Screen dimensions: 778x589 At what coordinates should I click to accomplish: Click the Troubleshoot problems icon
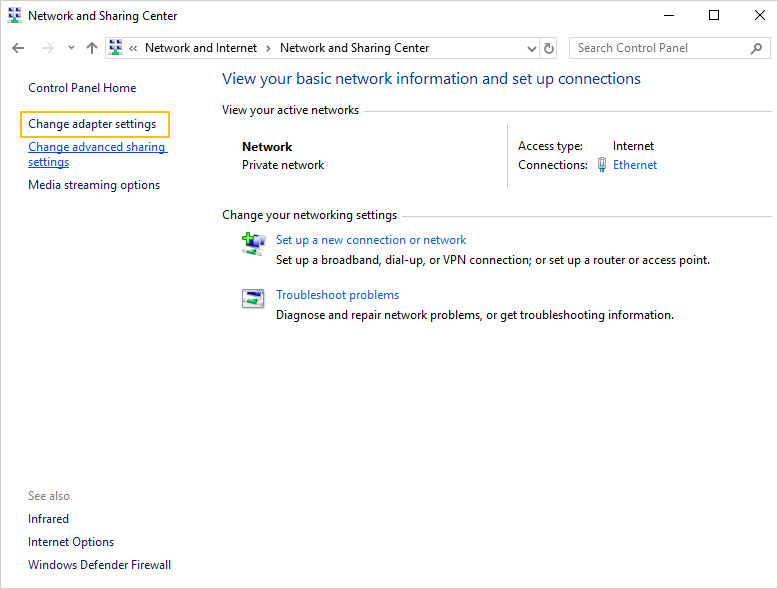pyautogui.click(x=253, y=298)
